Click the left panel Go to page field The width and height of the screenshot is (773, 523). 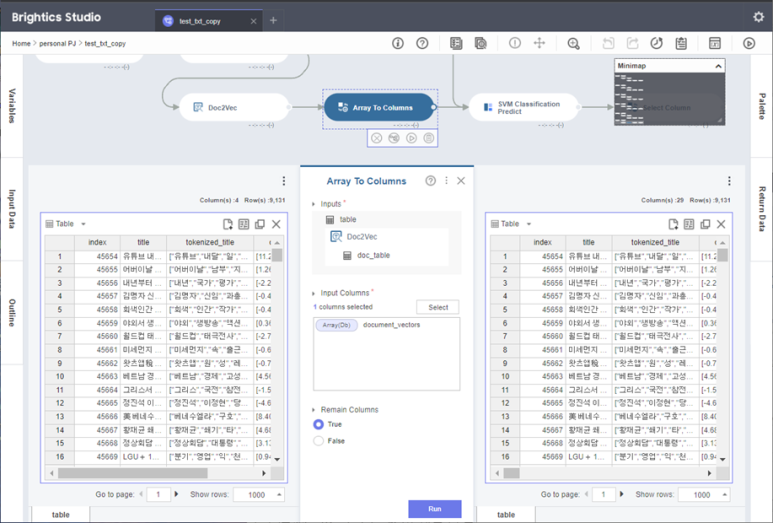pos(158,494)
